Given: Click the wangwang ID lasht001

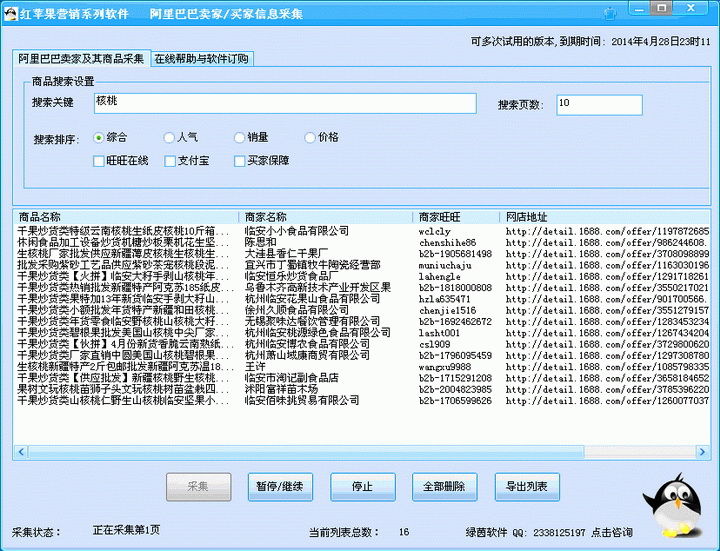Looking at the screenshot, I should [439, 333].
